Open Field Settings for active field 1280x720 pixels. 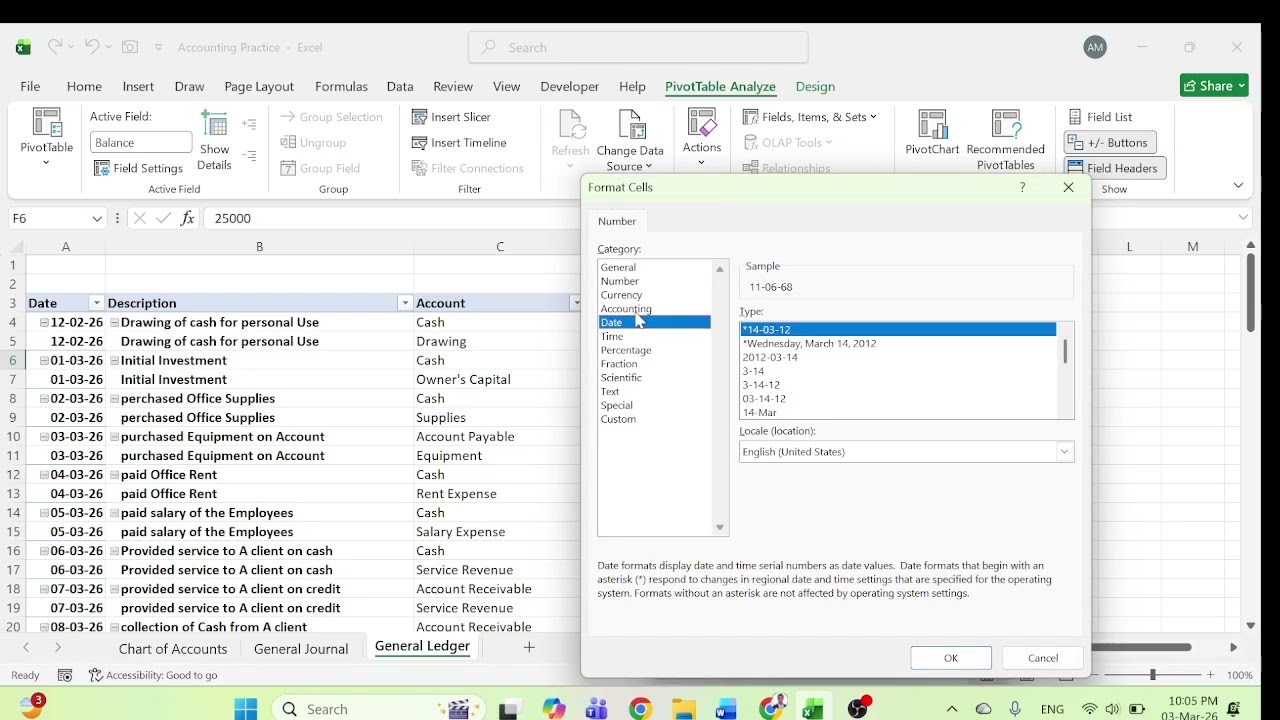(138, 168)
